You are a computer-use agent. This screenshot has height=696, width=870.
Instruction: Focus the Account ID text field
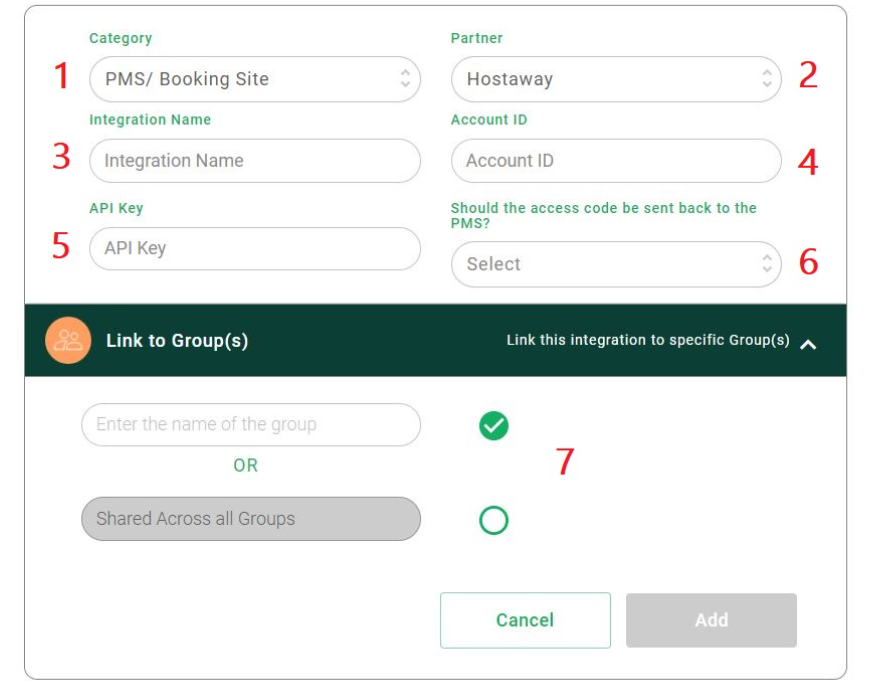tap(616, 160)
